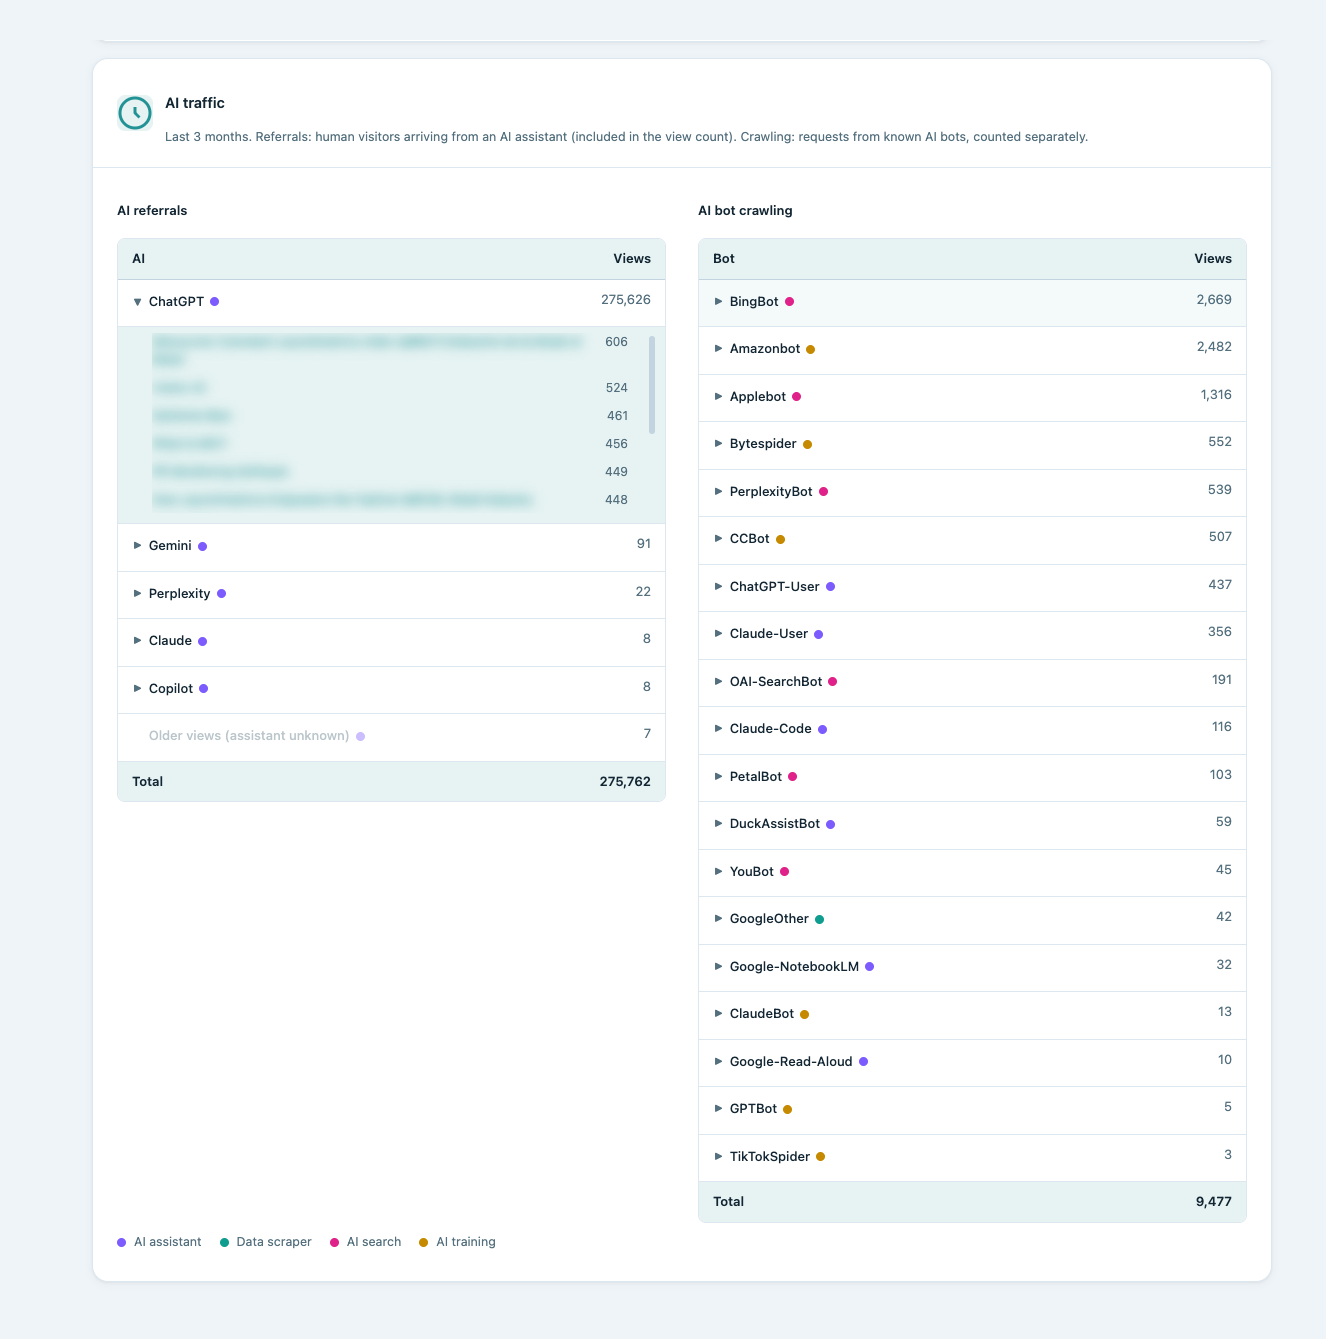Click the Views header in bot crawling table
This screenshot has height=1339, width=1326.
(1213, 259)
